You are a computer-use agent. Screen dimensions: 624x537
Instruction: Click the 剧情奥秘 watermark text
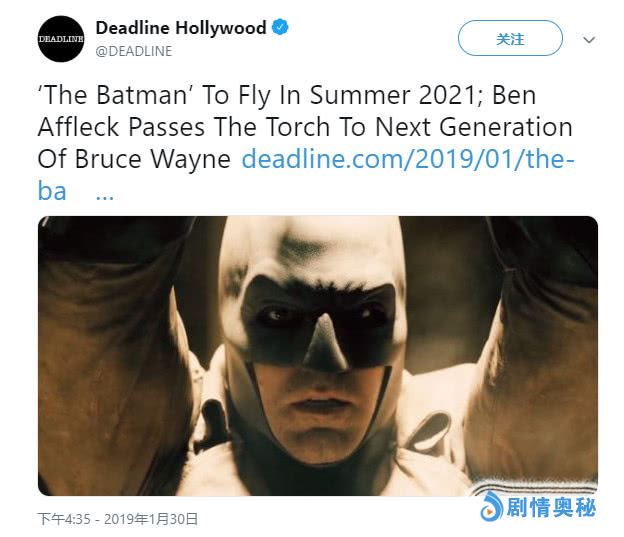pyautogui.click(x=551, y=508)
